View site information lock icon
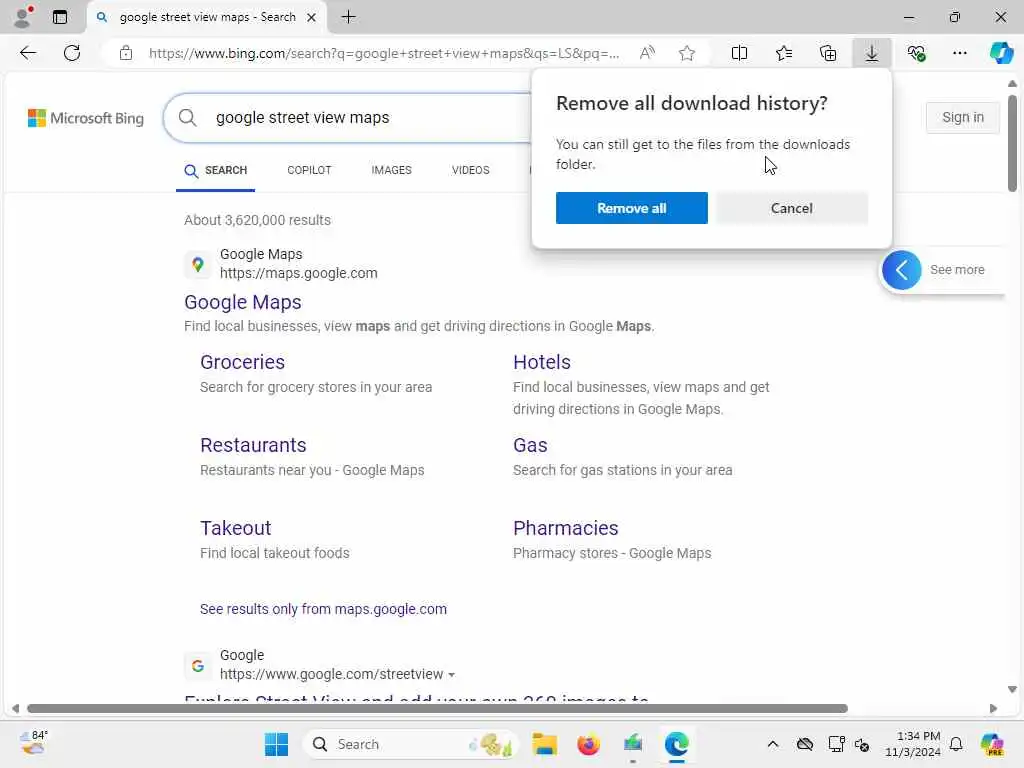 tap(126, 53)
